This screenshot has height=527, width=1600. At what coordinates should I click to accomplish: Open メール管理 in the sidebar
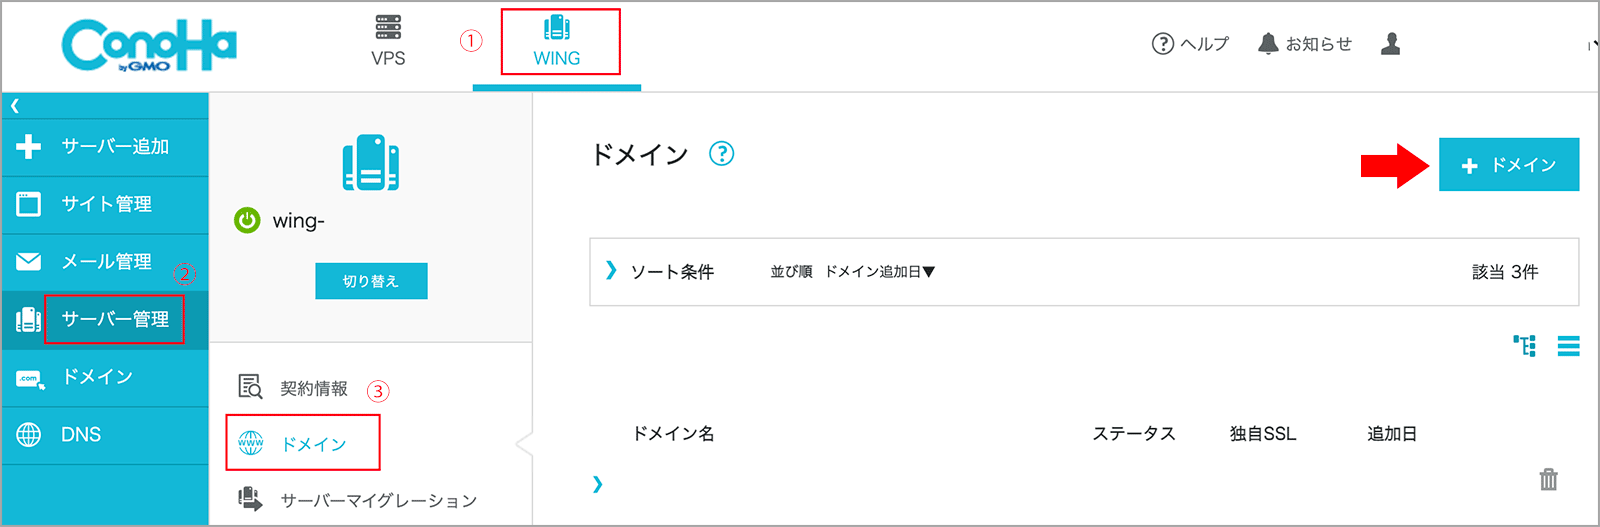pyautogui.click(x=106, y=262)
